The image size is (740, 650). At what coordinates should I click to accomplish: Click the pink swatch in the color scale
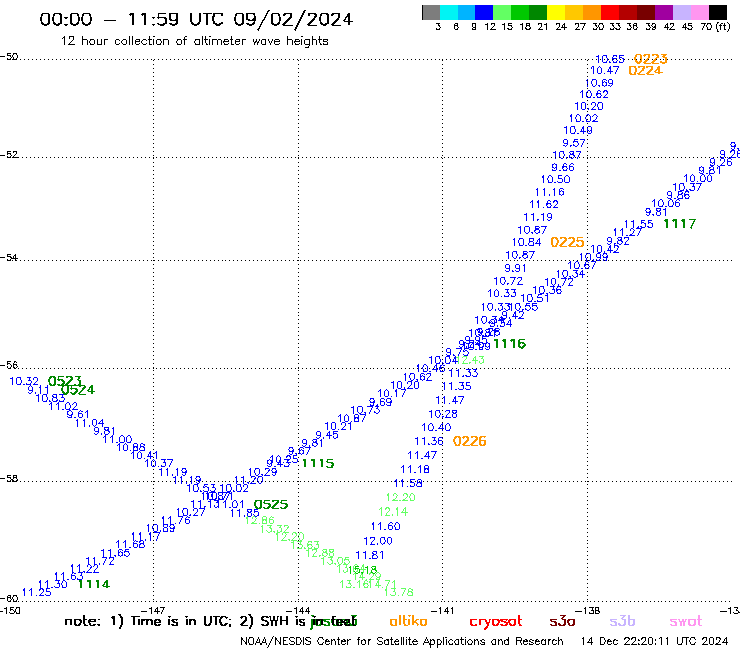coord(700,12)
